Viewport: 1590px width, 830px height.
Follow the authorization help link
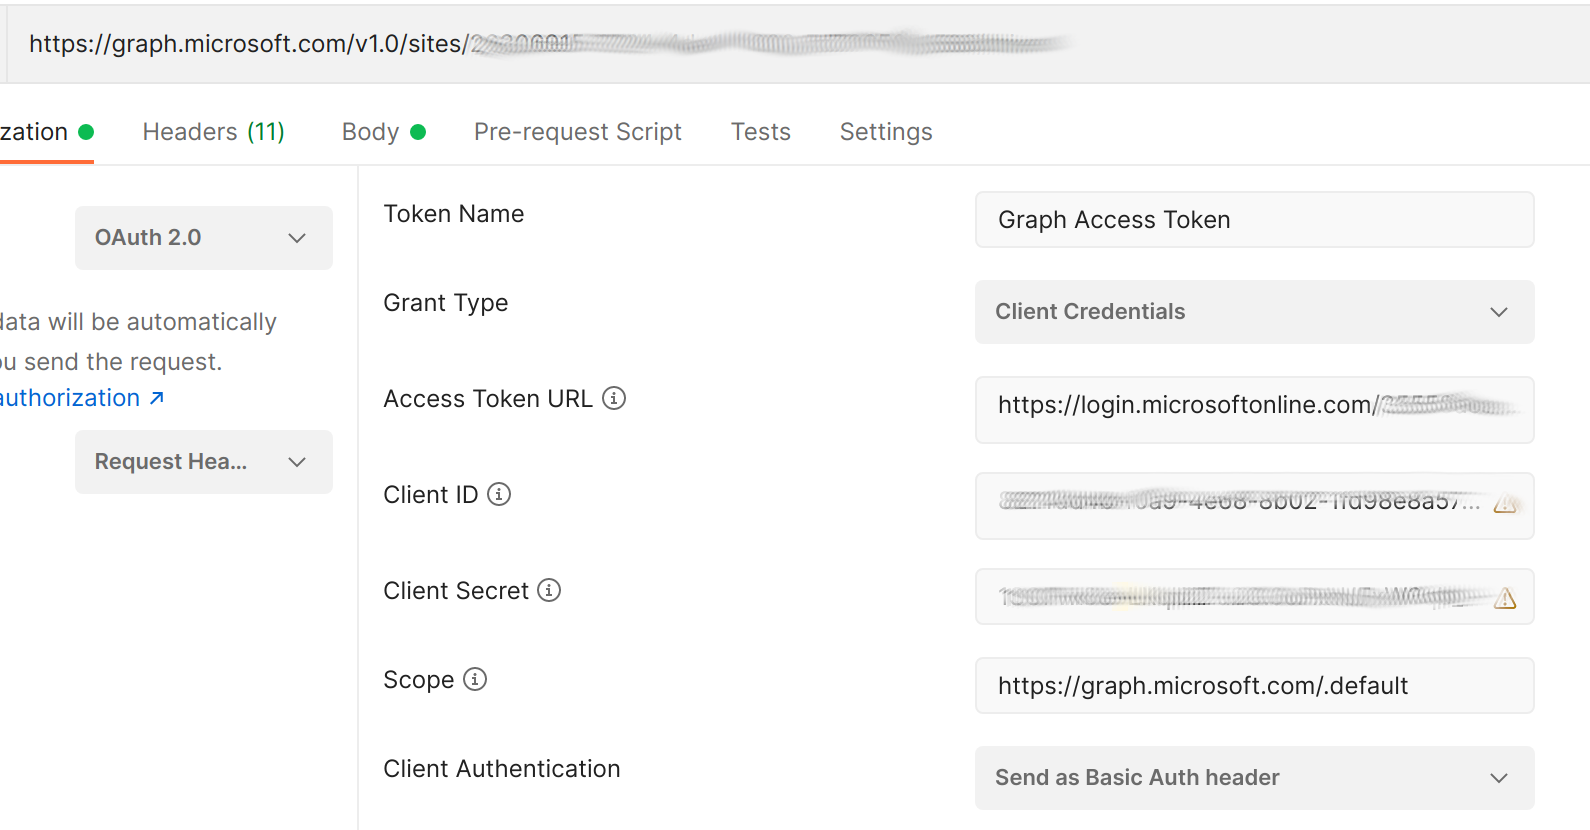point(82,398)
